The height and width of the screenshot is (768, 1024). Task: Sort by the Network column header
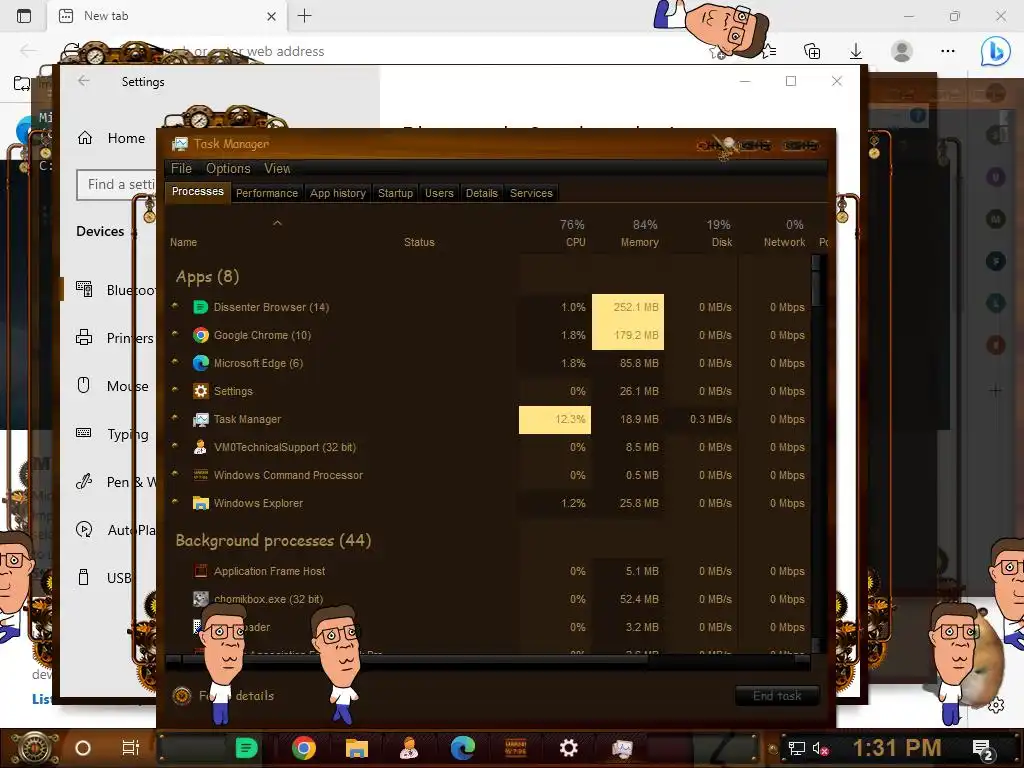[x=775, y=232]
